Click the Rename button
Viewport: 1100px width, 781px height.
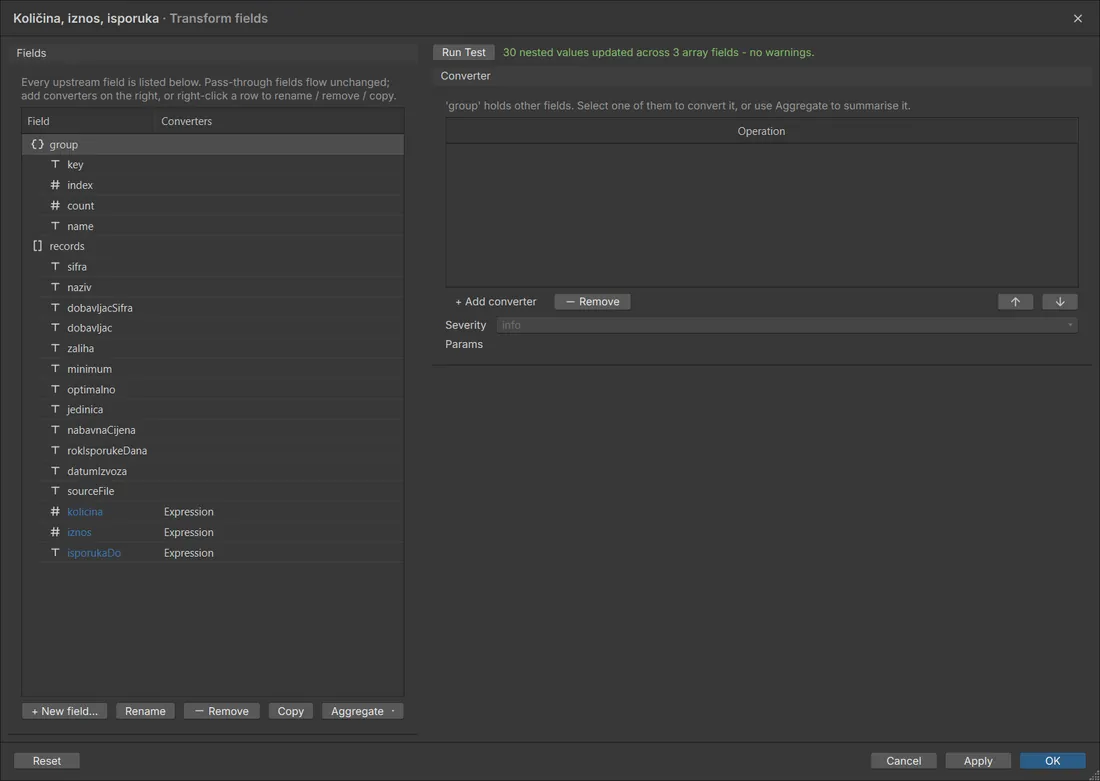point(145,711)
